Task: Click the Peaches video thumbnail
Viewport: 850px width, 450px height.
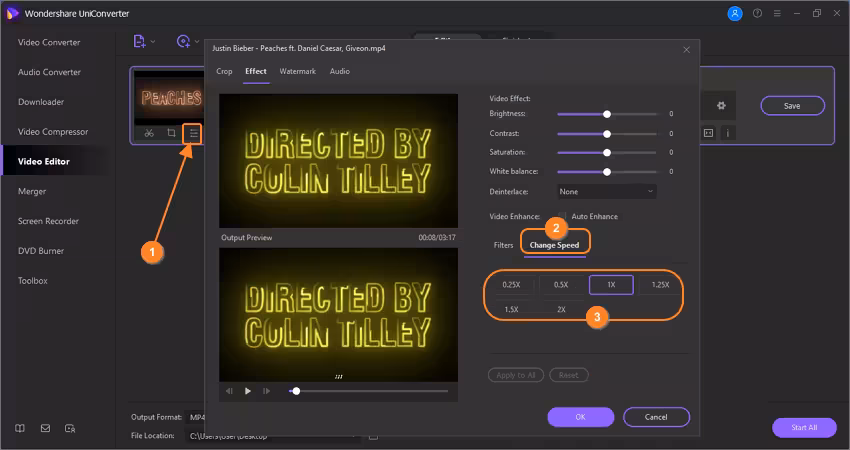Action: pyautogui.click(x=169, y=98)
